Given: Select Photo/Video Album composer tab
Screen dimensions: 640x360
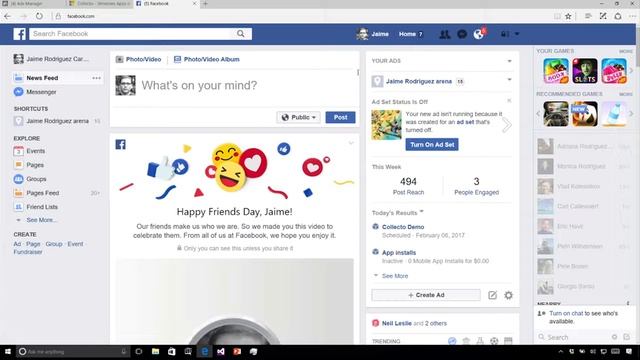Looking at the screenshot, I should click(207, 59).
